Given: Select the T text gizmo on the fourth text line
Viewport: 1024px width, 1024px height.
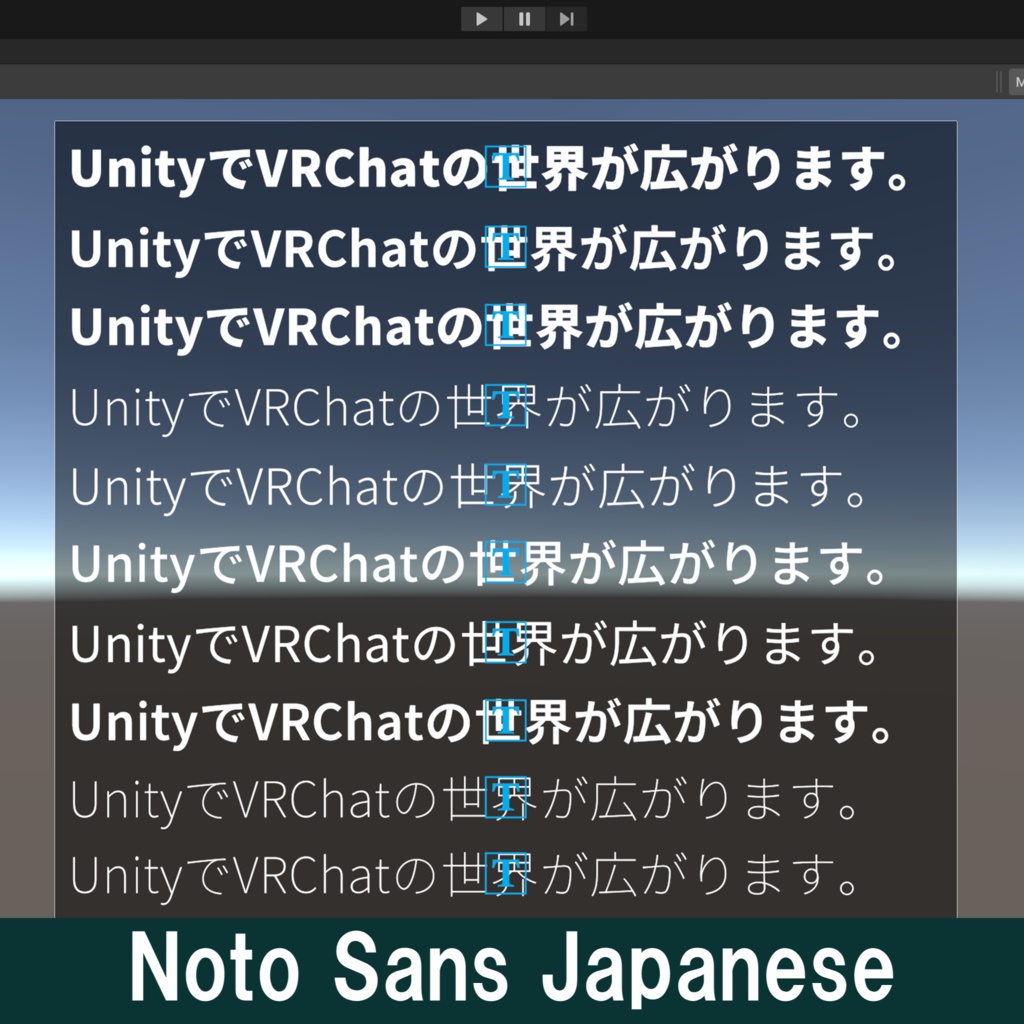Looking at the screenshot, I should click(506, 406).
